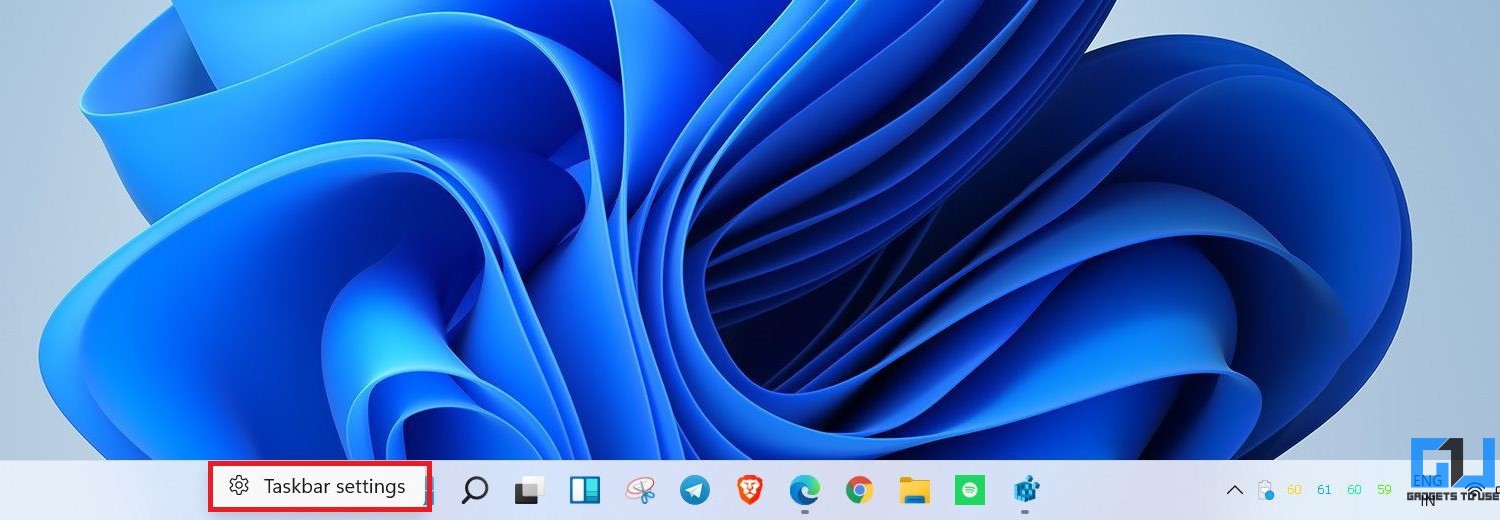Launch the Brave browser
1500x520 pixels.
(x=749, y=489)
